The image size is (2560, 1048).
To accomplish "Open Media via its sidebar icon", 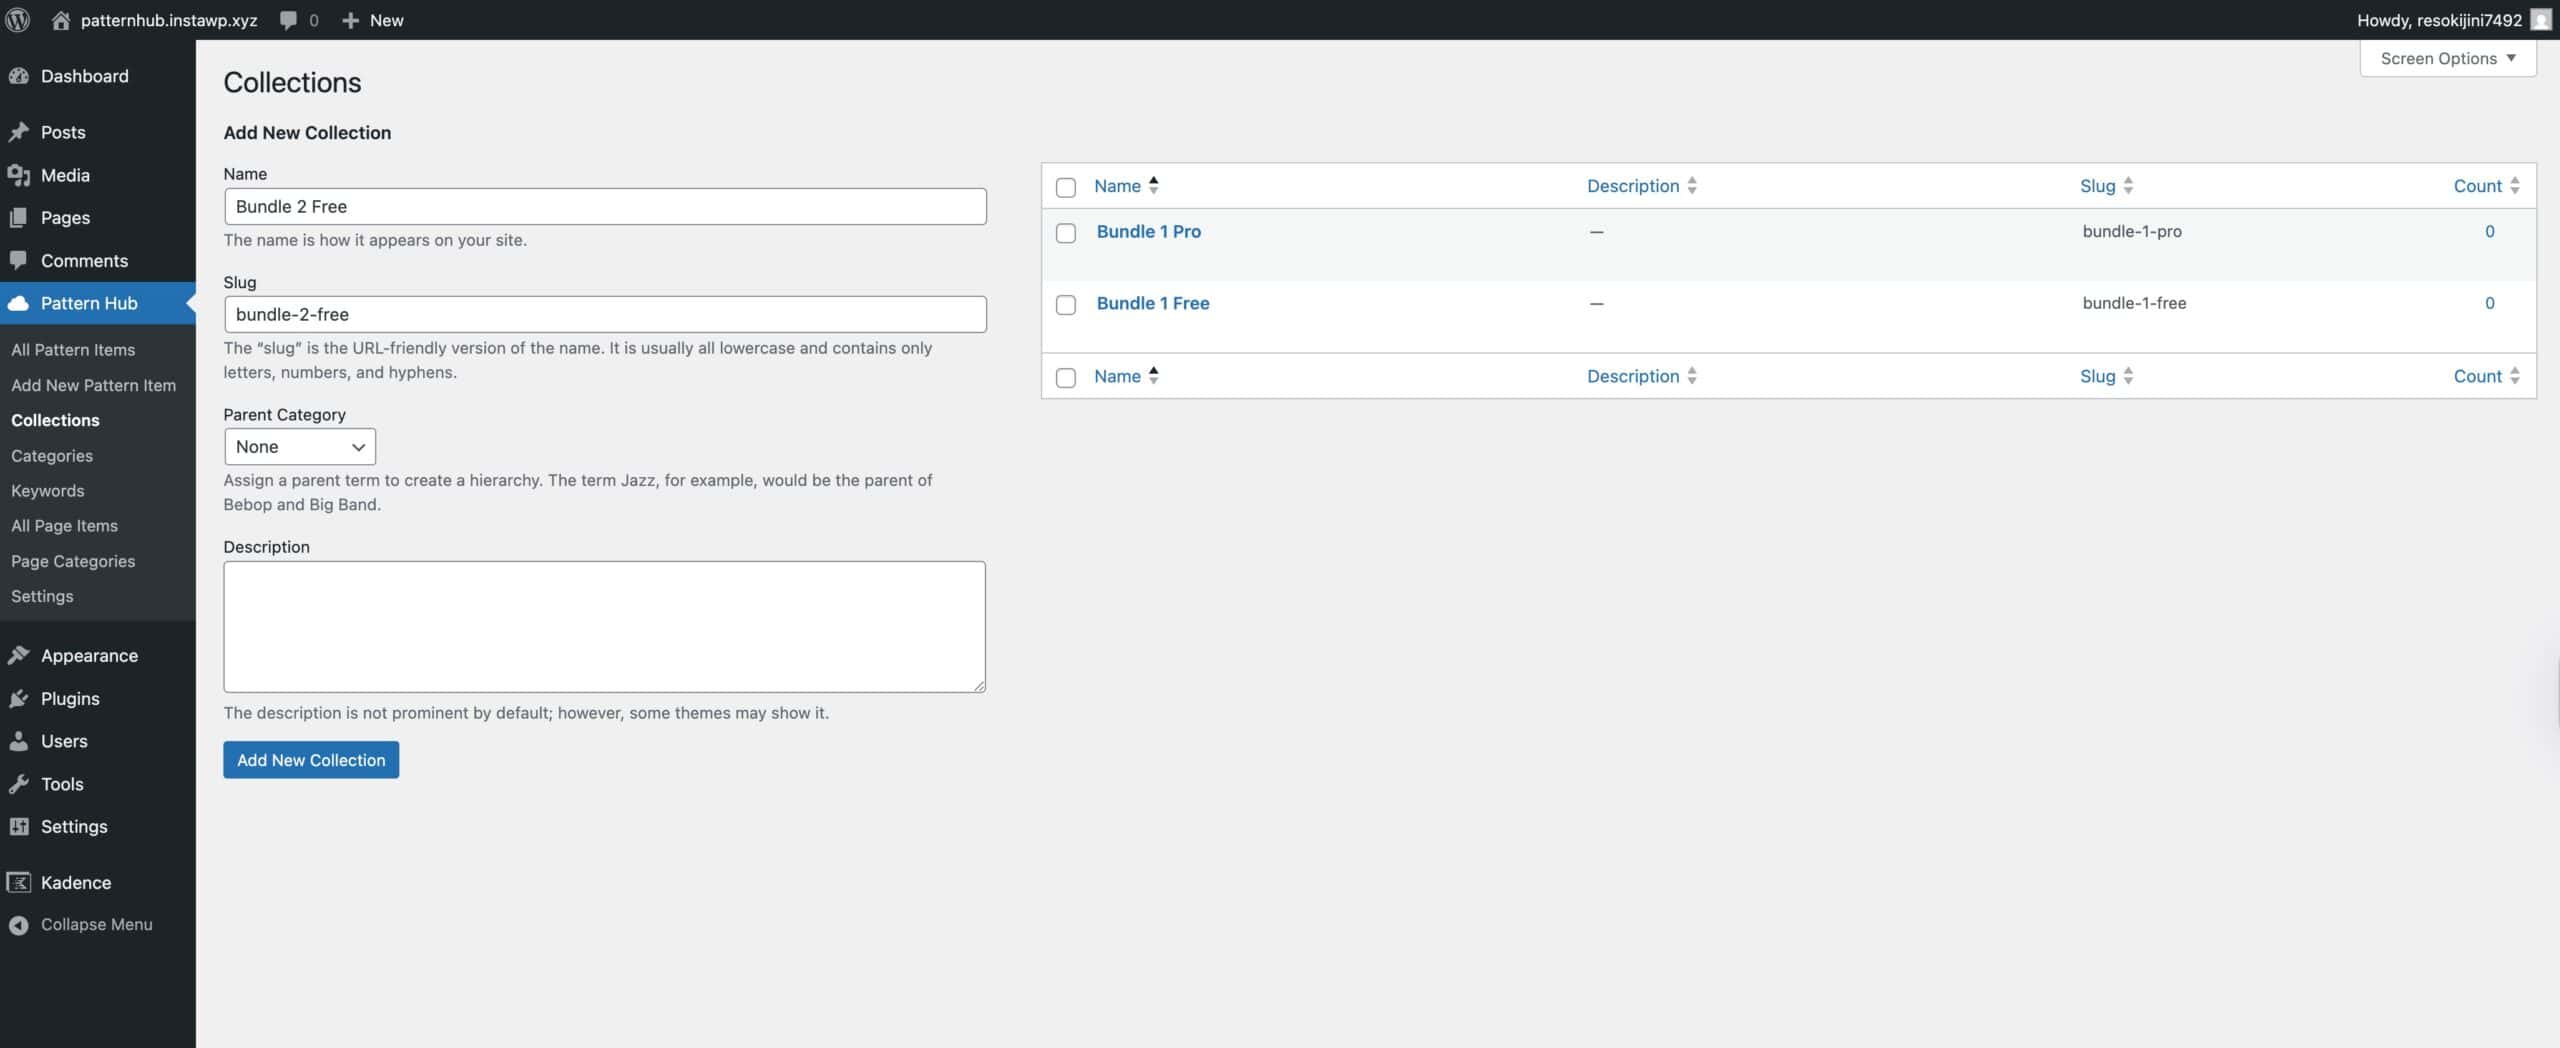I will 19,175.
